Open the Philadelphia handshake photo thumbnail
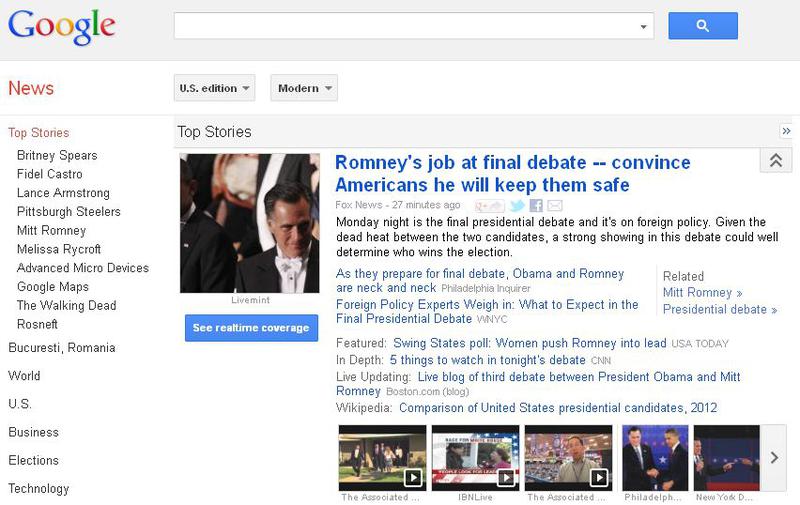Viewport: 800px width, 505px height. click(655, 458)
